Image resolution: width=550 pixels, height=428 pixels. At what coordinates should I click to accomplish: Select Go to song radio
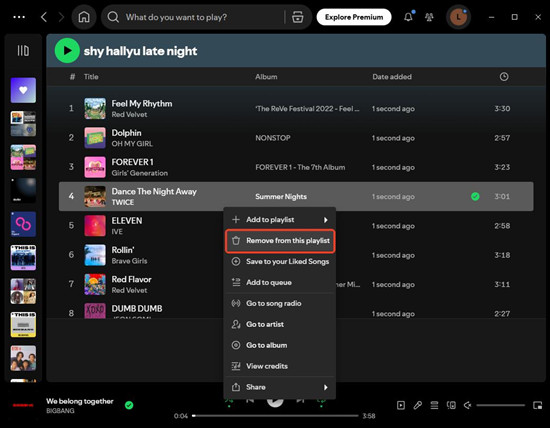(x=280, y=303)
